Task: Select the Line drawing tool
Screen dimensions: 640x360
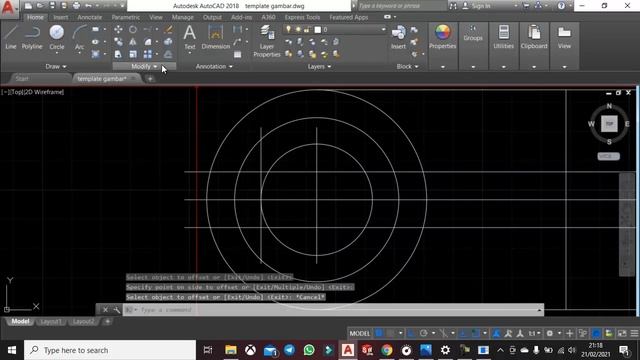Action: [x=11, y=37]
